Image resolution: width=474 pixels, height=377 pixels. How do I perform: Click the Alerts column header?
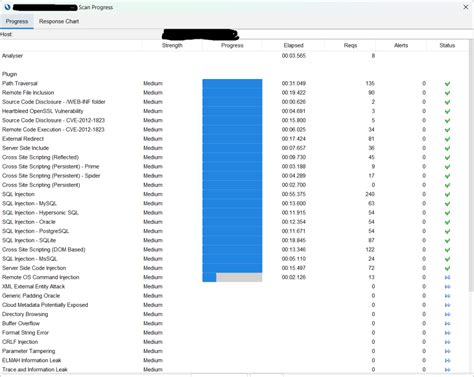(401, 45)
